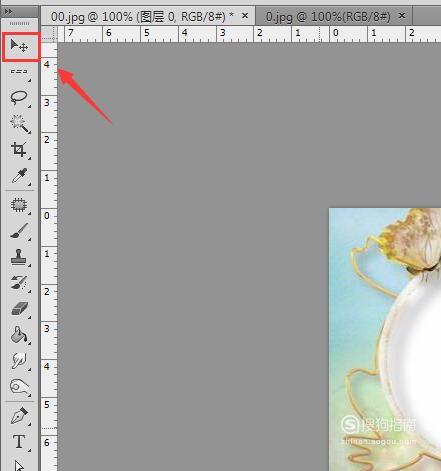Screen dimensions: 441x471
Task: Close the 0.jpg document tab
Action: [402, 15]
